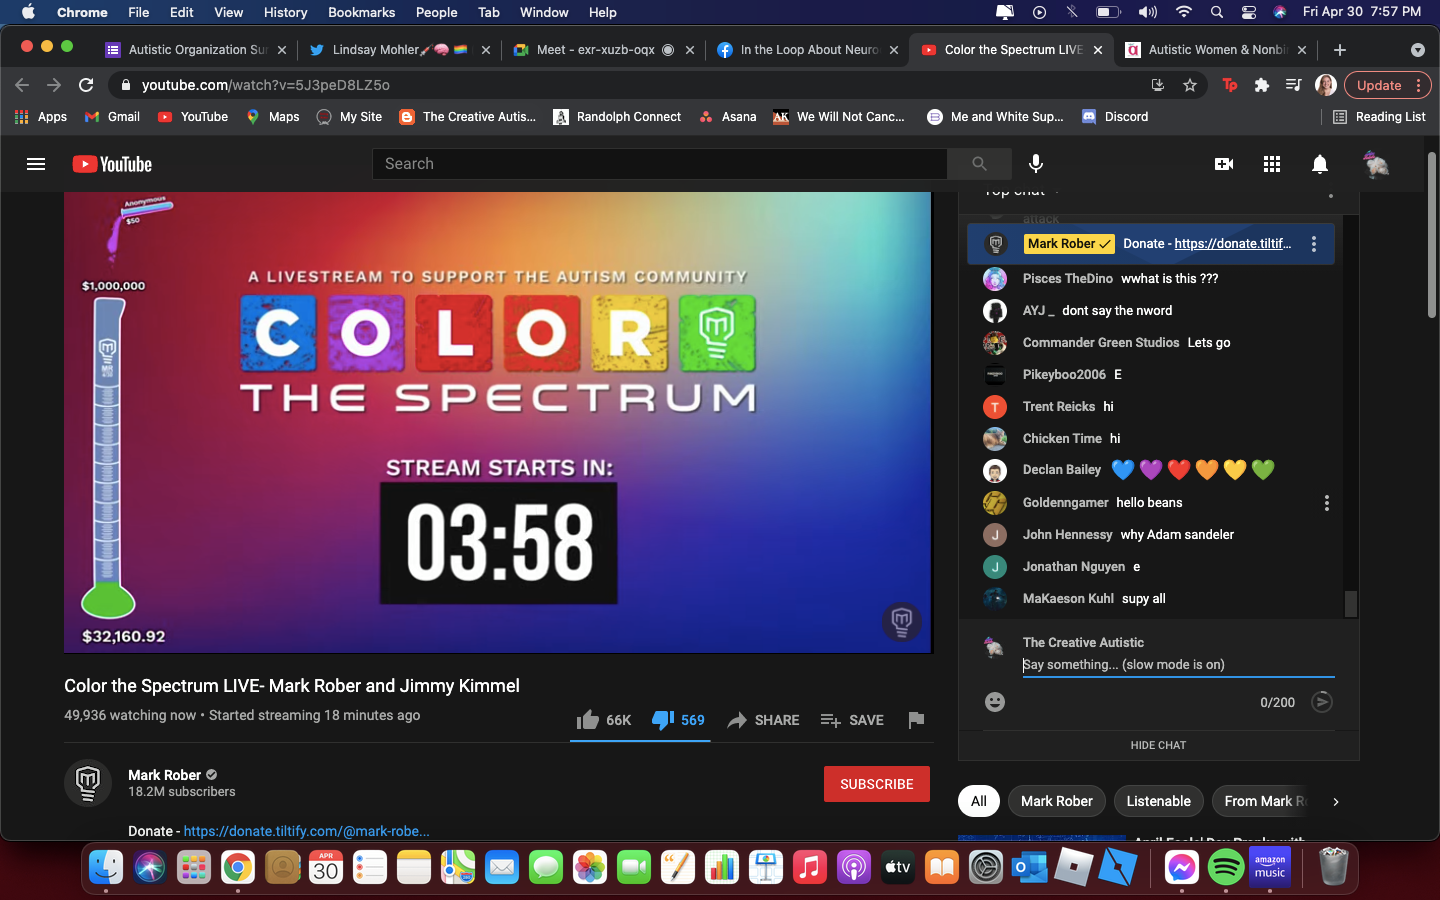This screenshot has width=1440, height=900.
Task: Click the red SUBSCRIBE button
Action: 876,784
